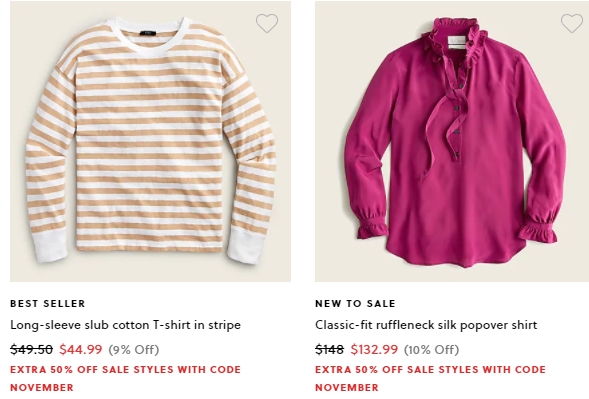Favorite the striped T-shirt with heart icon
This screenshot has width=589, height=399.
[267, 23]
